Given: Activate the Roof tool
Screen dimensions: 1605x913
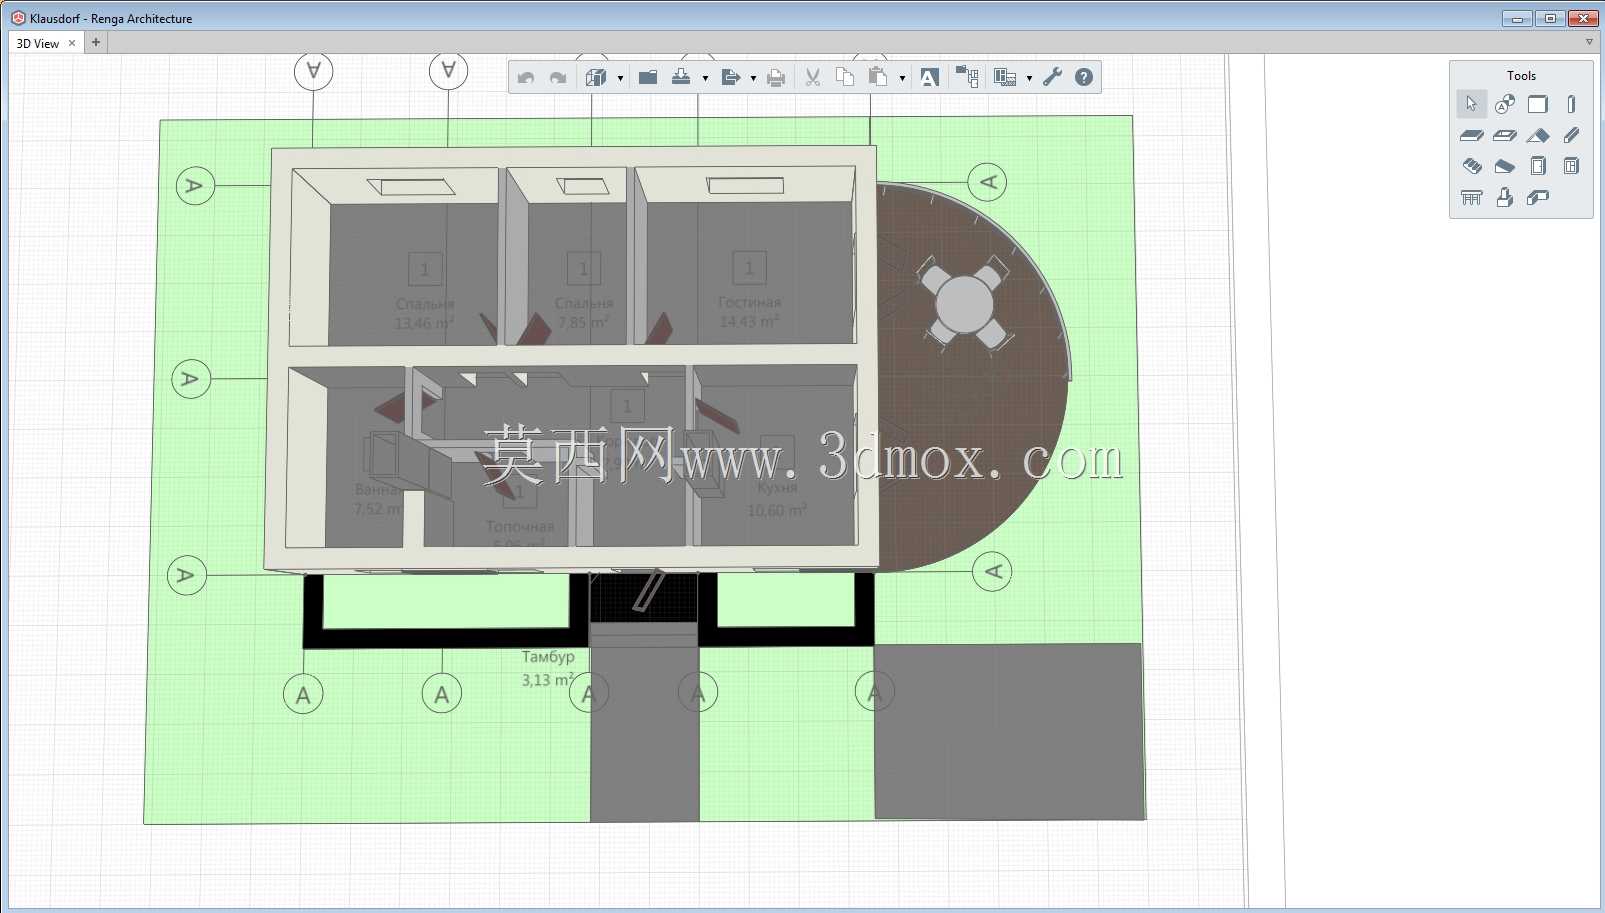Looking at the screenshot, I should 1538,135.
